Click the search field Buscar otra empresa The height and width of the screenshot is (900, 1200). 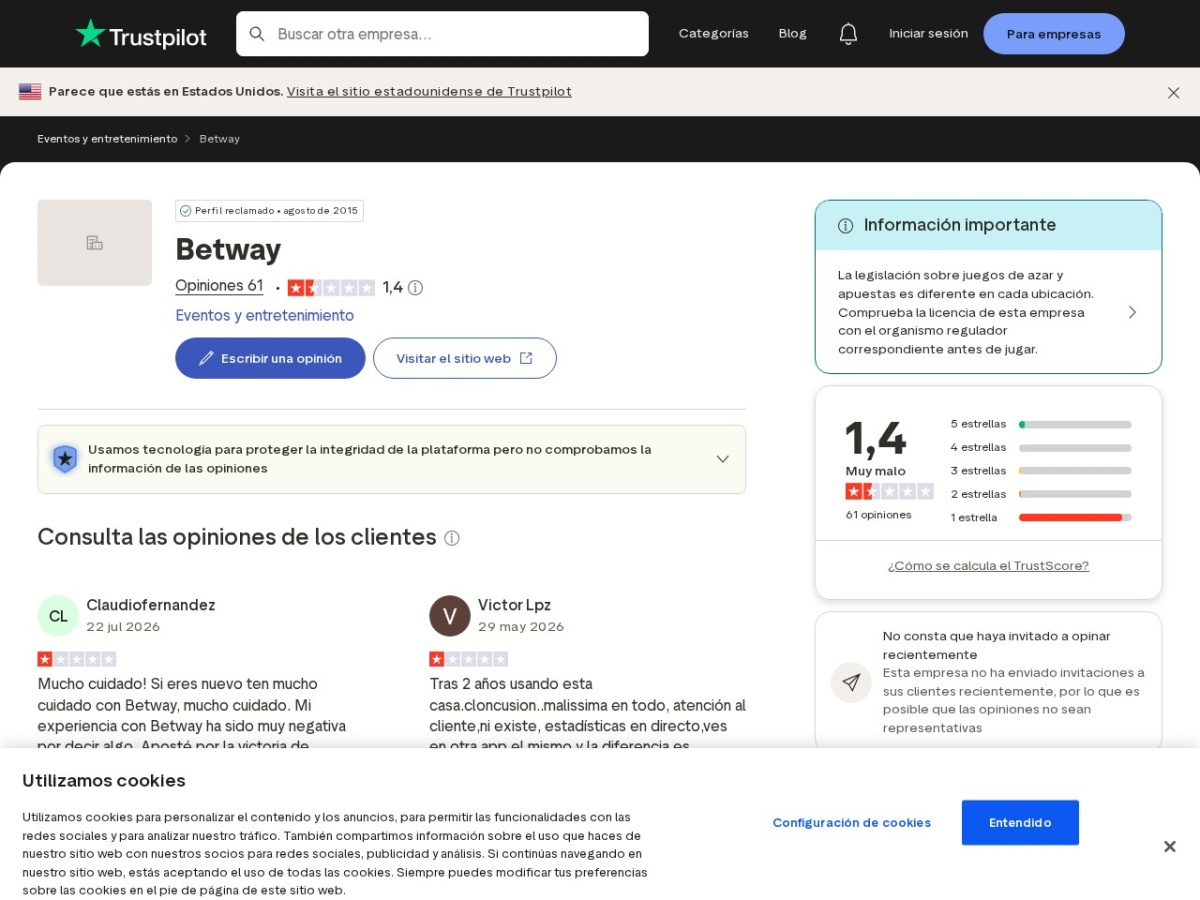click(x=442, y=34)
